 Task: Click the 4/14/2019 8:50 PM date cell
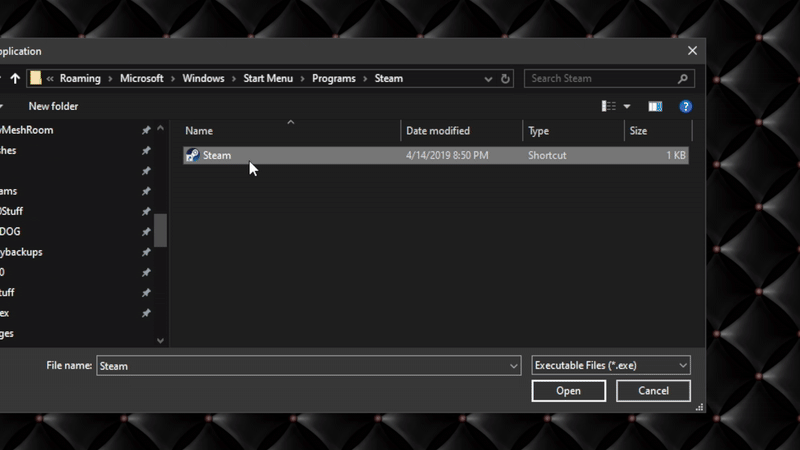[447, 155]
